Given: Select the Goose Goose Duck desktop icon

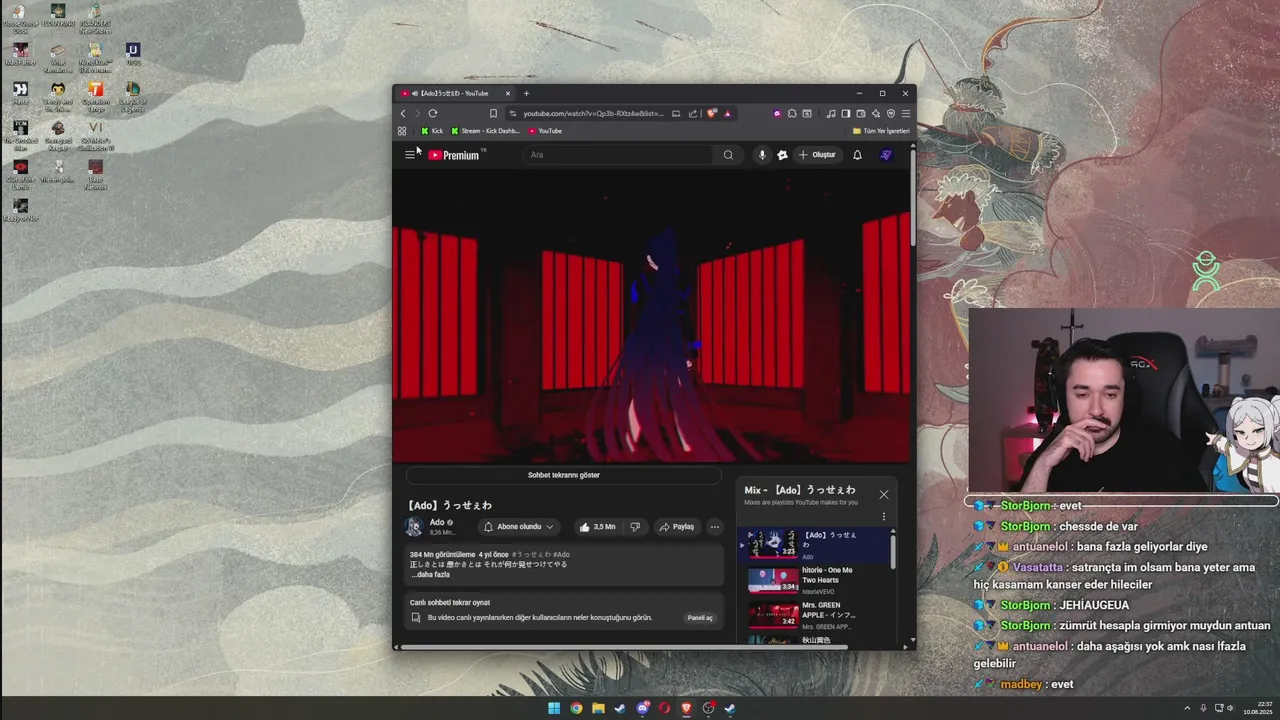Looking at the screenshot, I should tap(20, 18).
